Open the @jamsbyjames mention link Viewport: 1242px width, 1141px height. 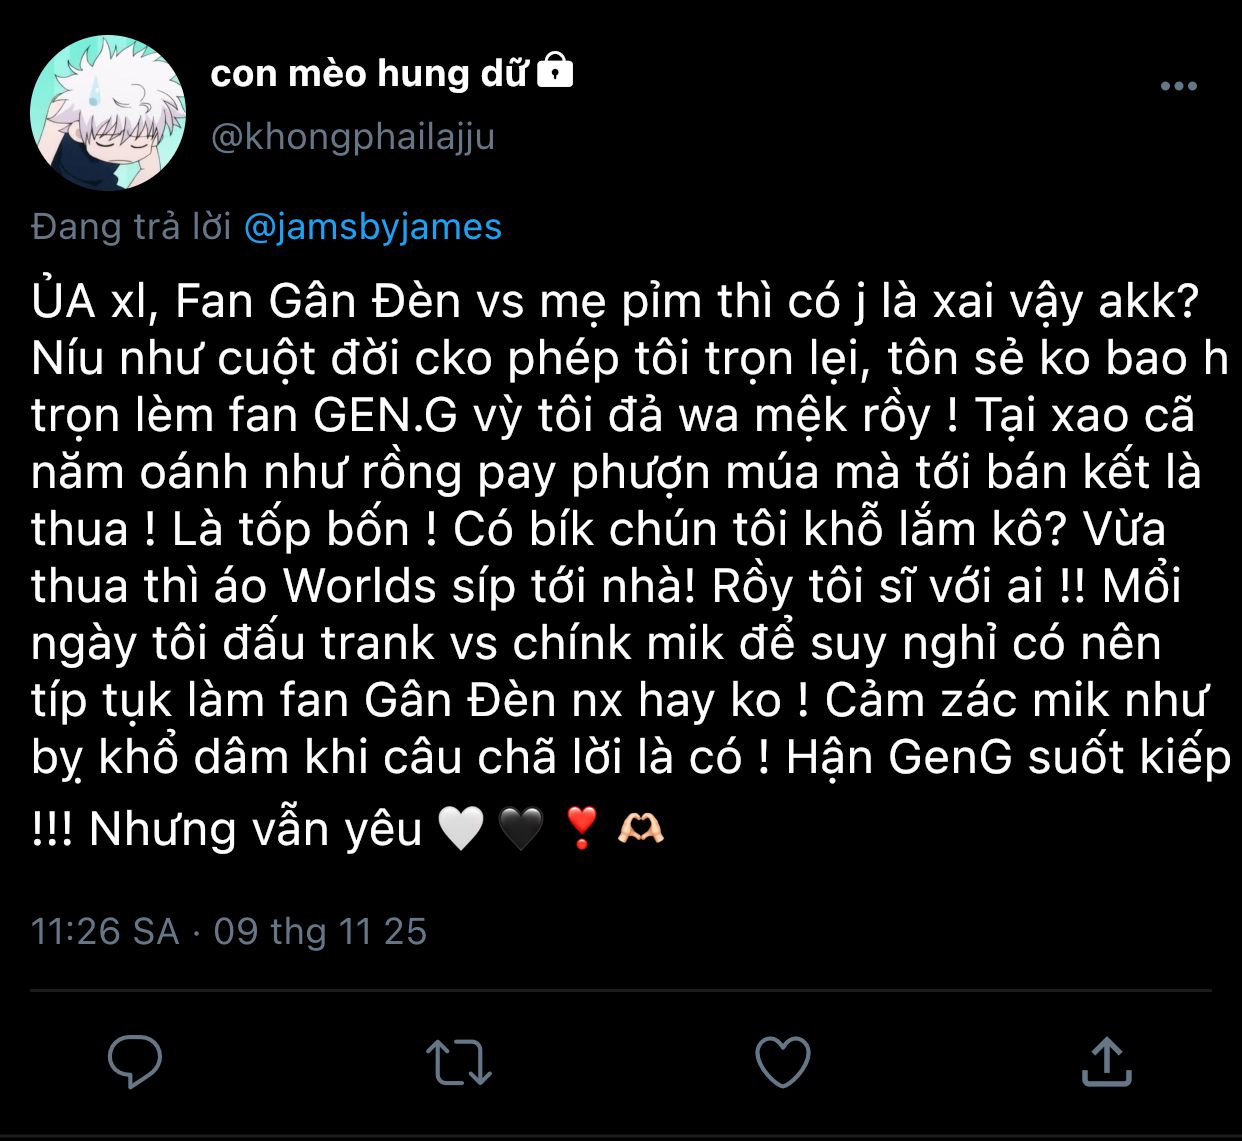[x=373, y=227]
